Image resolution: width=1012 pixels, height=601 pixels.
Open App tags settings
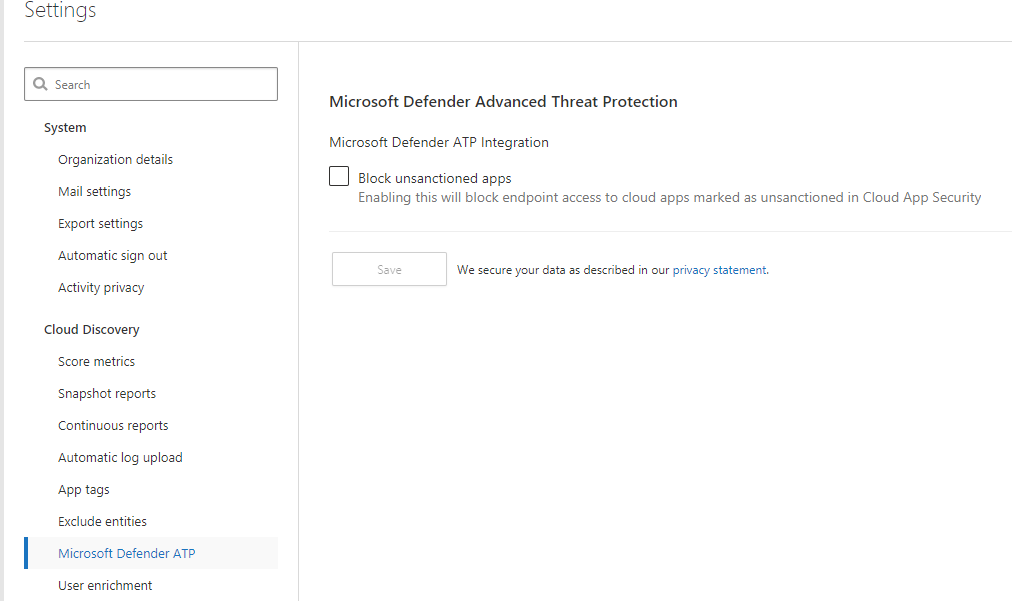click(x=84, y=490)
